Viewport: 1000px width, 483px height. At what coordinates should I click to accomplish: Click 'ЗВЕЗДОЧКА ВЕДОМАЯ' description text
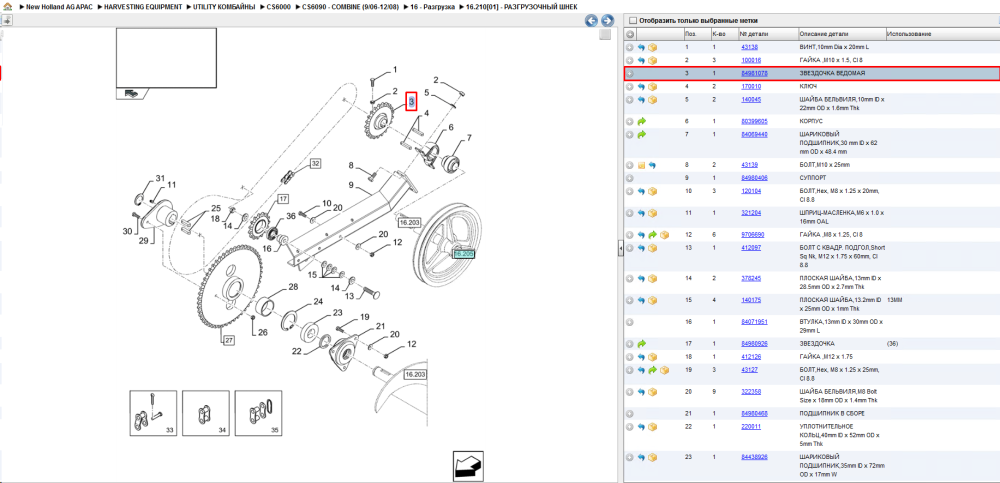coord(832,73)
